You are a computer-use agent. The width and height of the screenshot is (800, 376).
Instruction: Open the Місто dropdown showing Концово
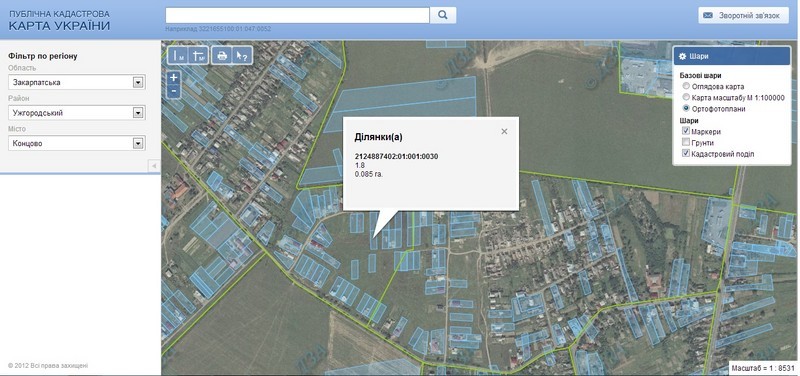(77, 143)
